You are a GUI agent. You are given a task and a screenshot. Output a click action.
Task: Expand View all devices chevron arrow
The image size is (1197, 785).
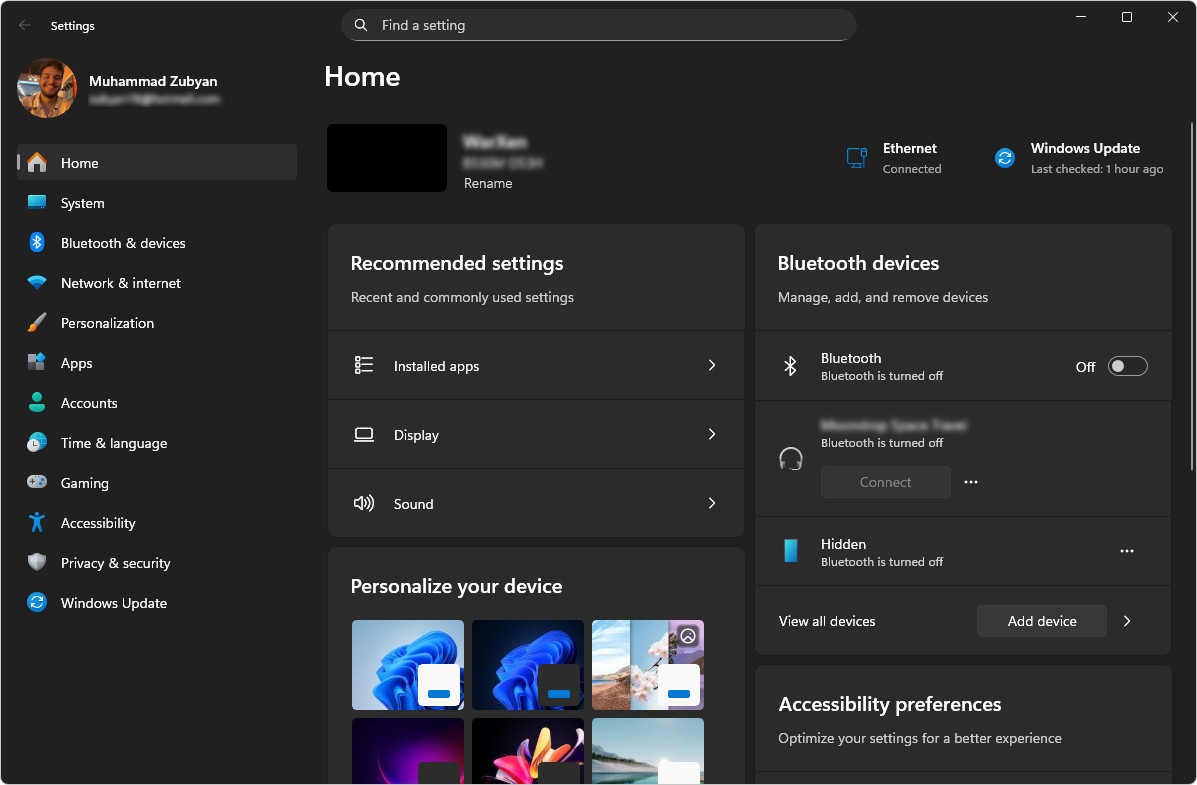coord(1127,621)
